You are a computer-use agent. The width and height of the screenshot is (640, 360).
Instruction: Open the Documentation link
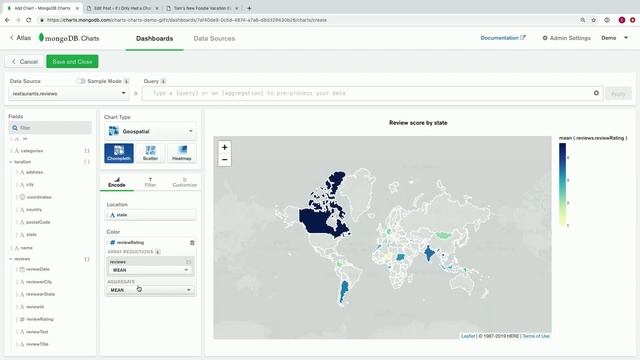503,38
